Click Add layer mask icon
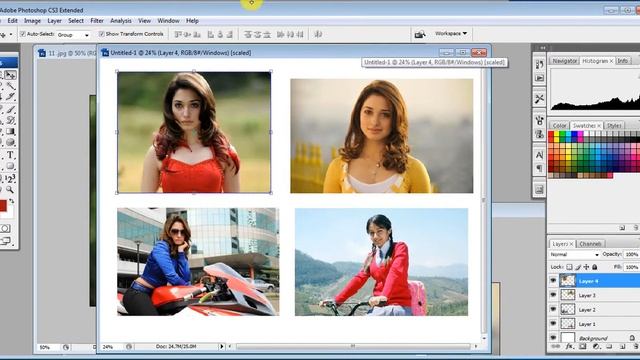This screenshot has width=640, height=360. pyautogui.click(x=583, y=347)
